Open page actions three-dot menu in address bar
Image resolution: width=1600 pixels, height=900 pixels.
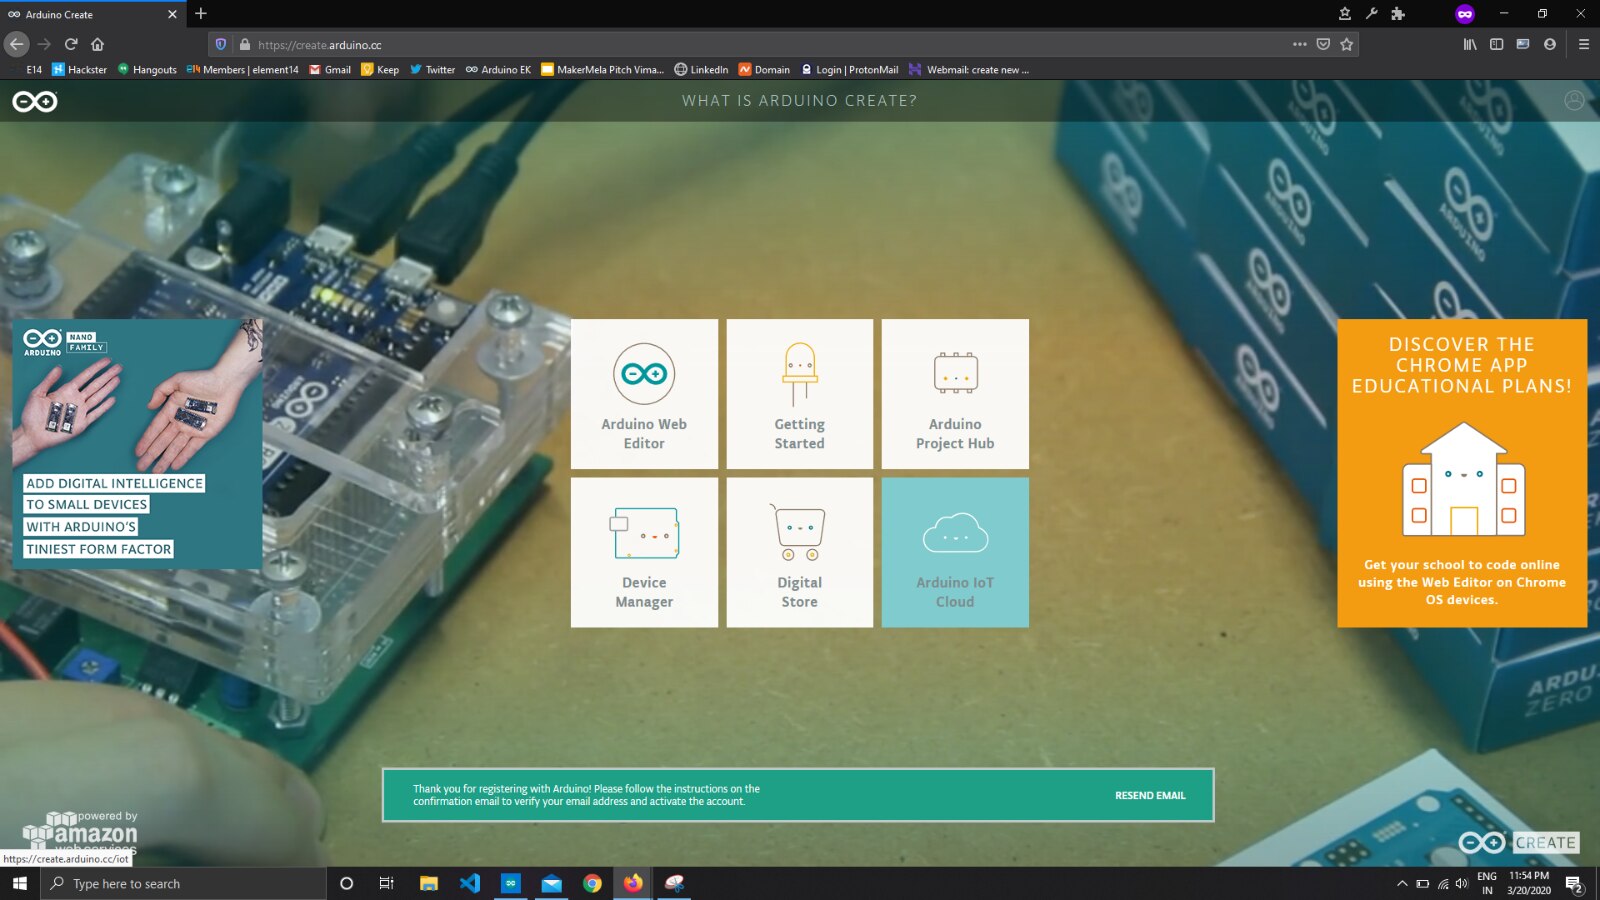(1299, 44)
